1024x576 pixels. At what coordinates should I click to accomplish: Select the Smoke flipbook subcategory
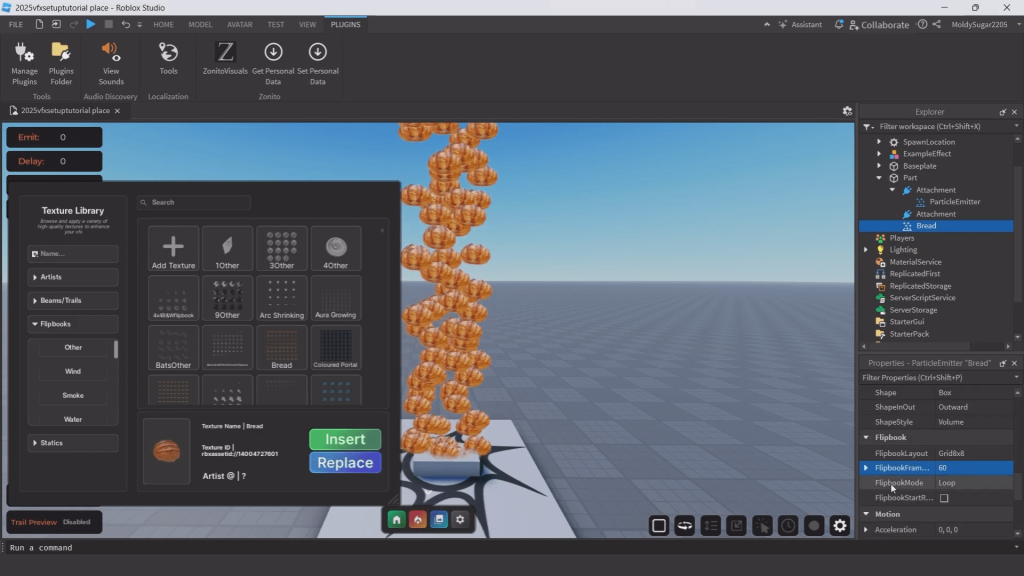73,395
